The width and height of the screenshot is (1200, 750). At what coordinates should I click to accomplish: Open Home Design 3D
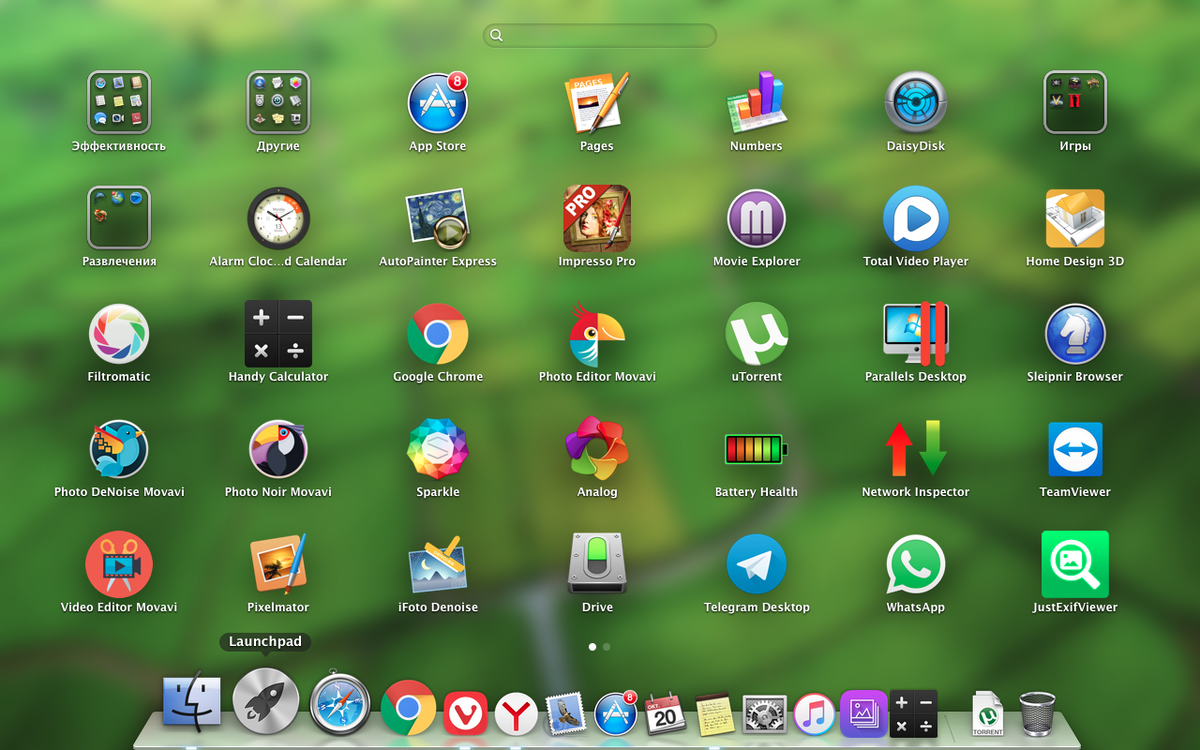1075,217
